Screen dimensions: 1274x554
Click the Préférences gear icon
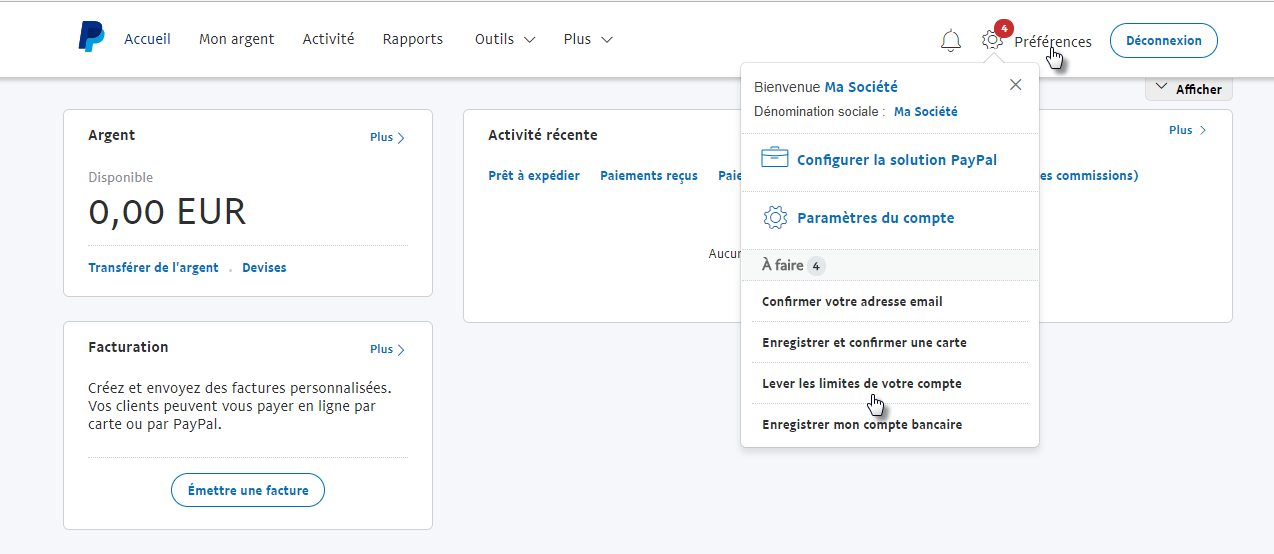coord(991,40)
